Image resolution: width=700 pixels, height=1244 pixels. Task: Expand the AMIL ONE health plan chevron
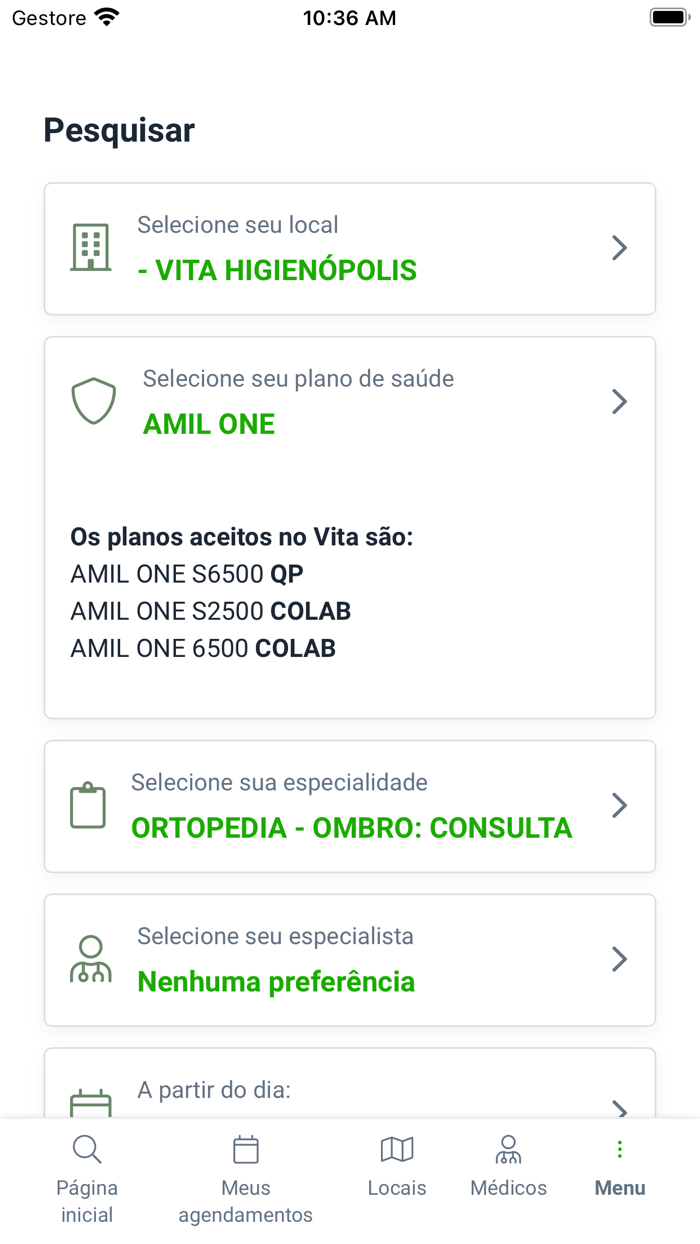point(618,401)
